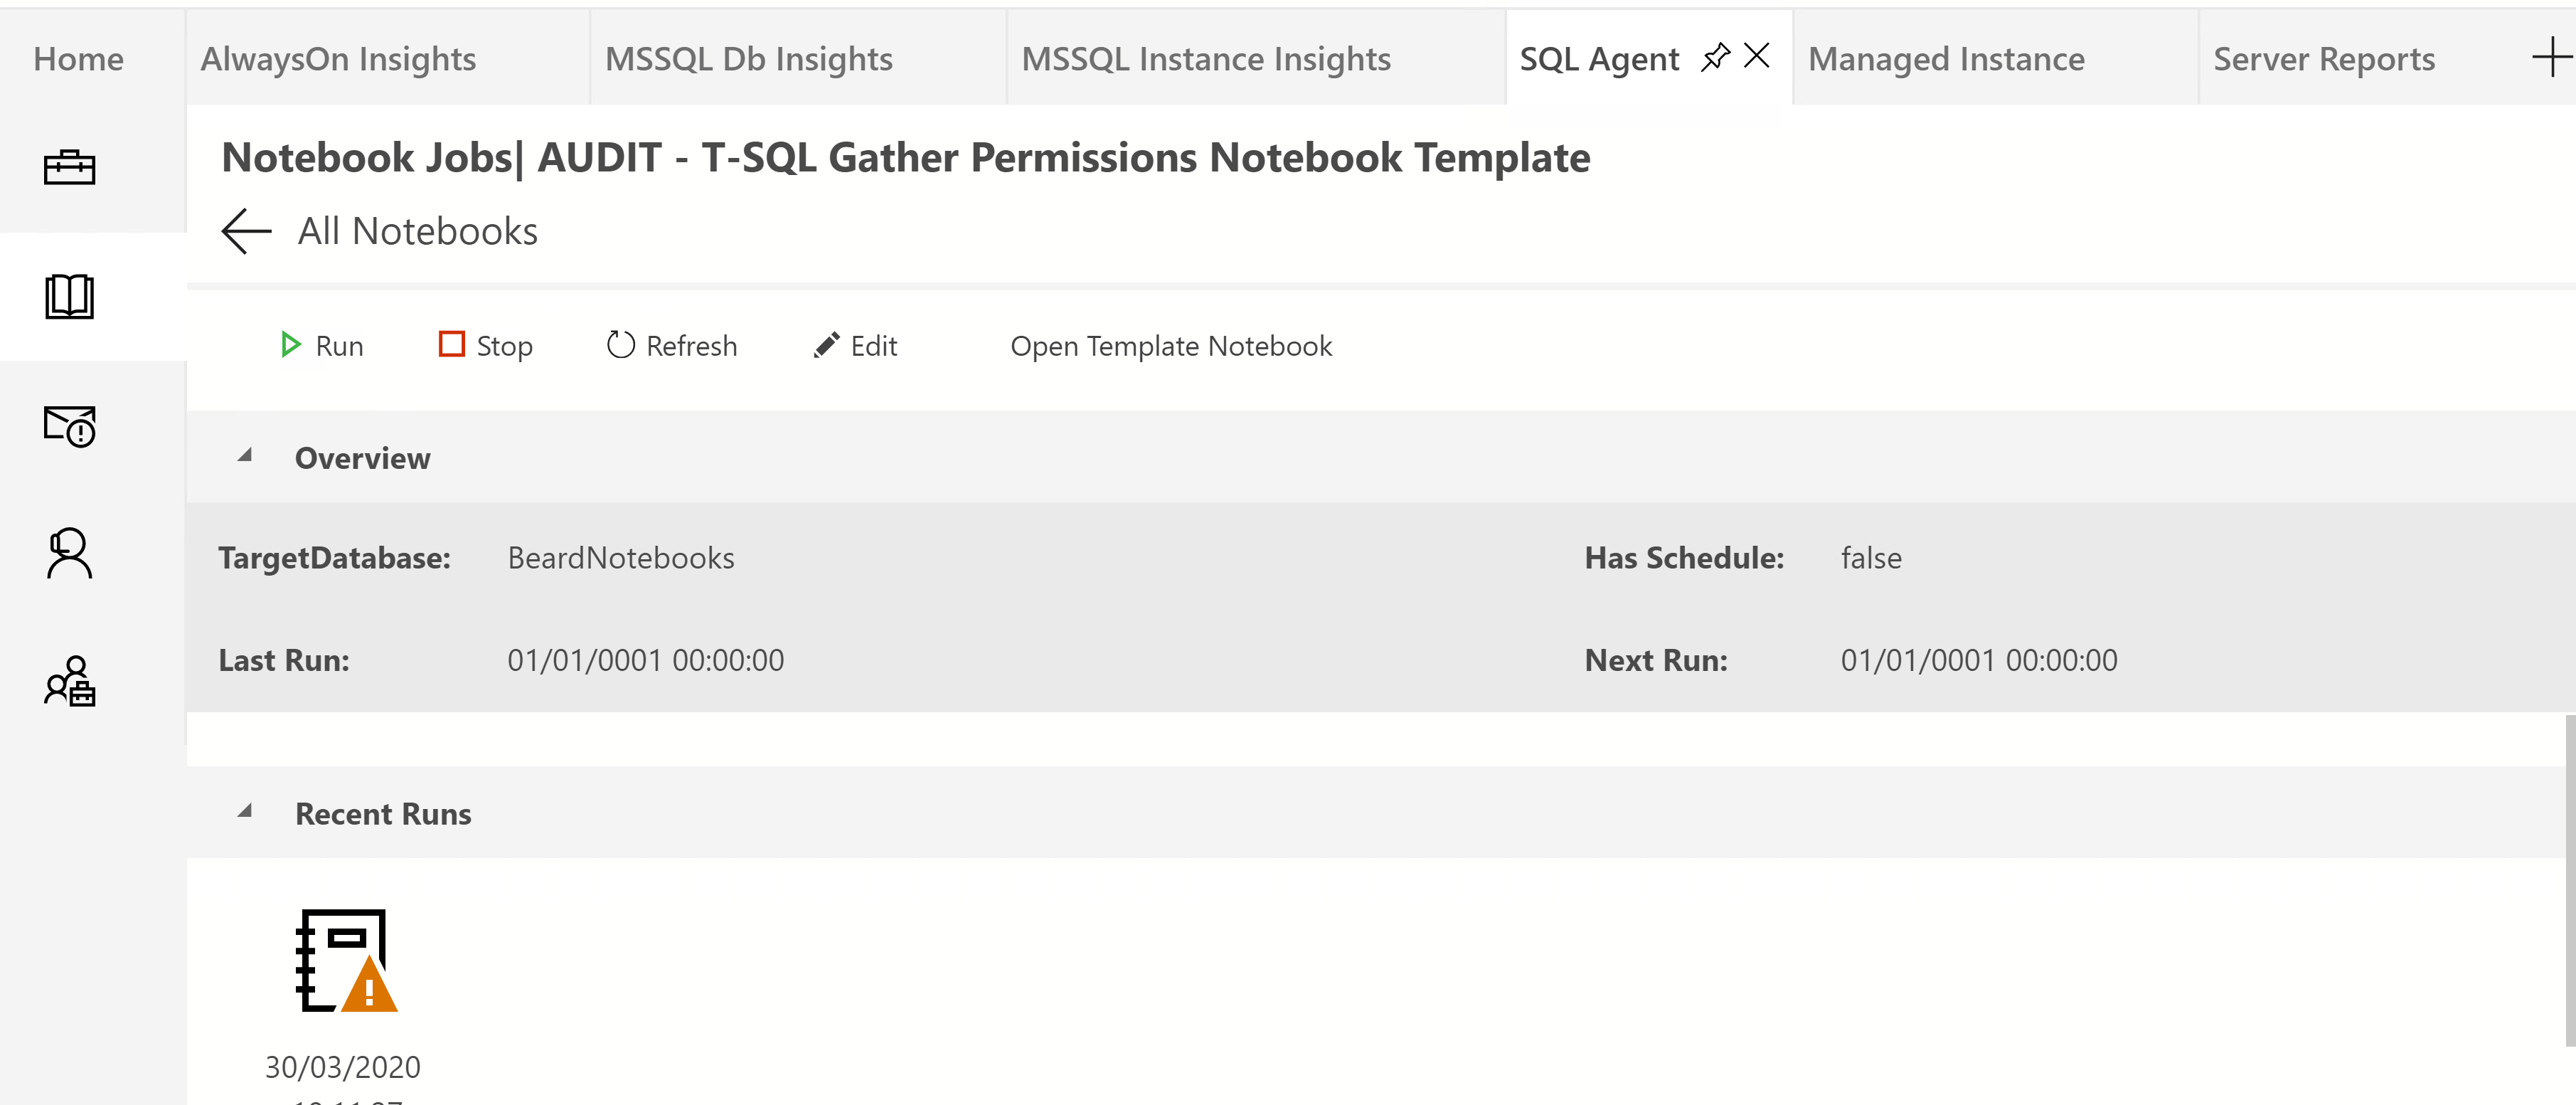The width and height of the screenshot is (2576, 1105).
Task: Edit the notebook job
Action: click(856, 346)
